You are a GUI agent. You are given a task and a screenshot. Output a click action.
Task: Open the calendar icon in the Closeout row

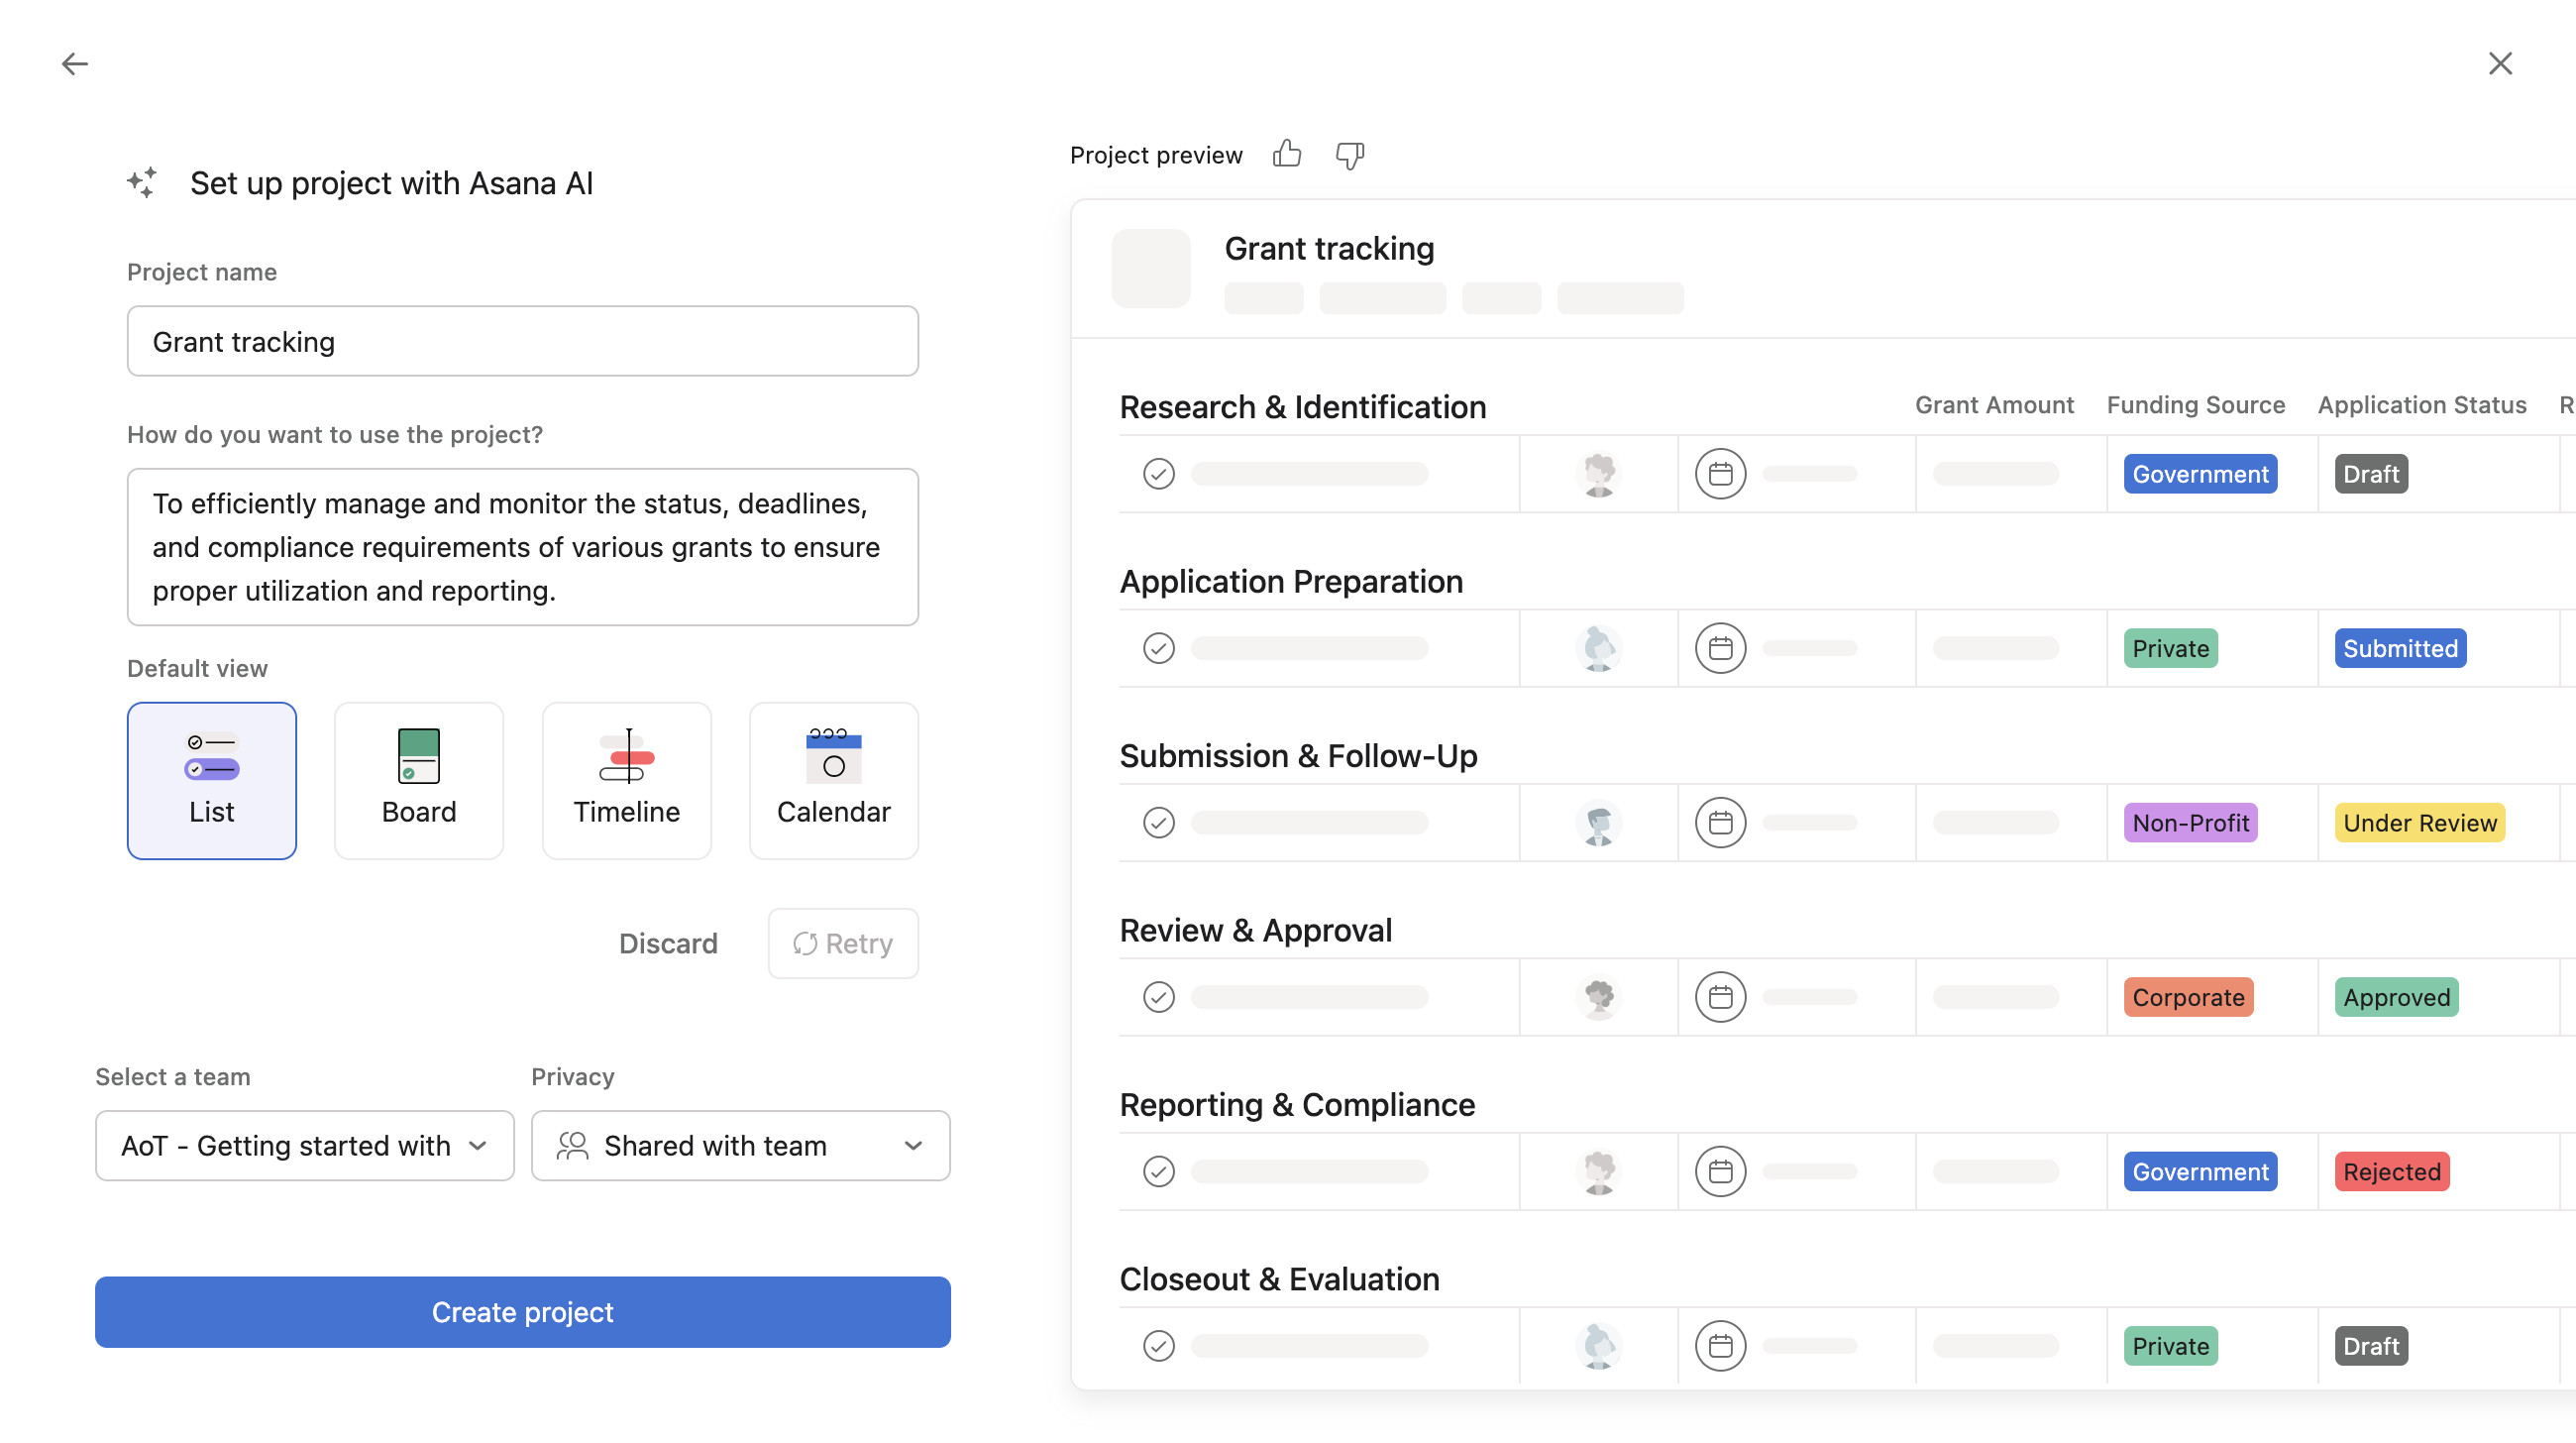(x=1721, y=1345)
